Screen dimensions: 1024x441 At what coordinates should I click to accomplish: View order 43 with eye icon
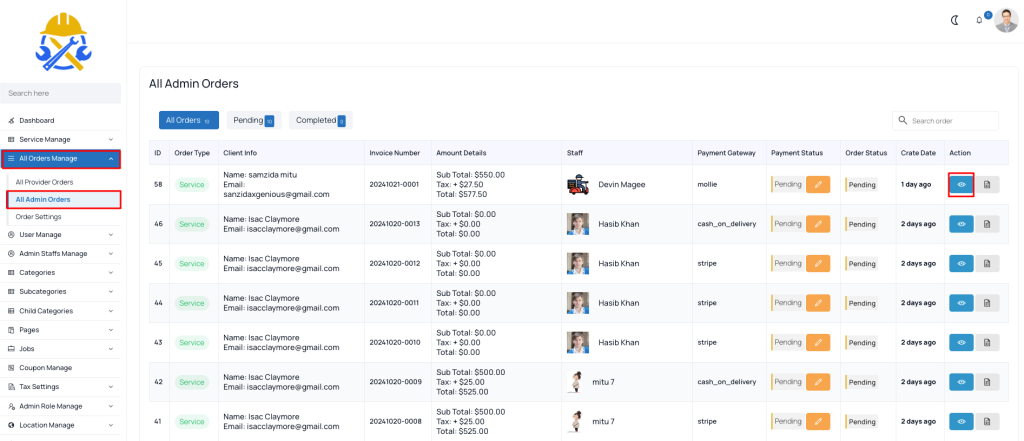(x=961, y=342)
